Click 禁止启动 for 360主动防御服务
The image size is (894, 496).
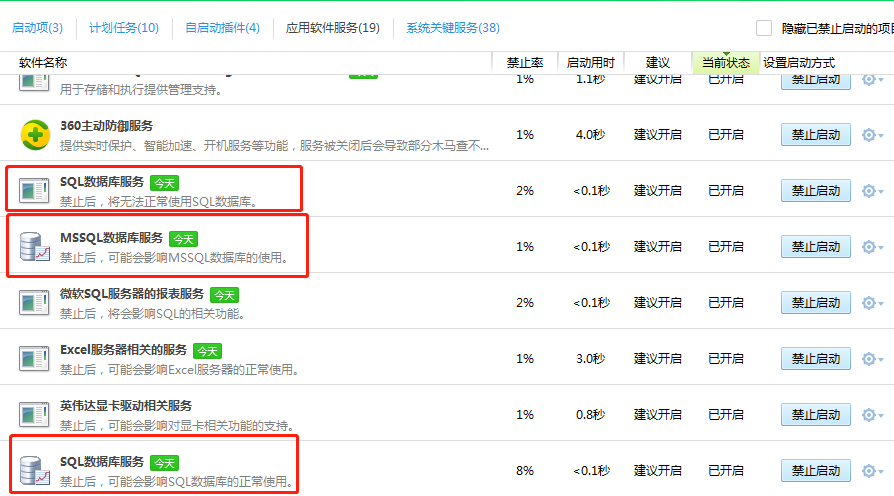coord(816,135)
